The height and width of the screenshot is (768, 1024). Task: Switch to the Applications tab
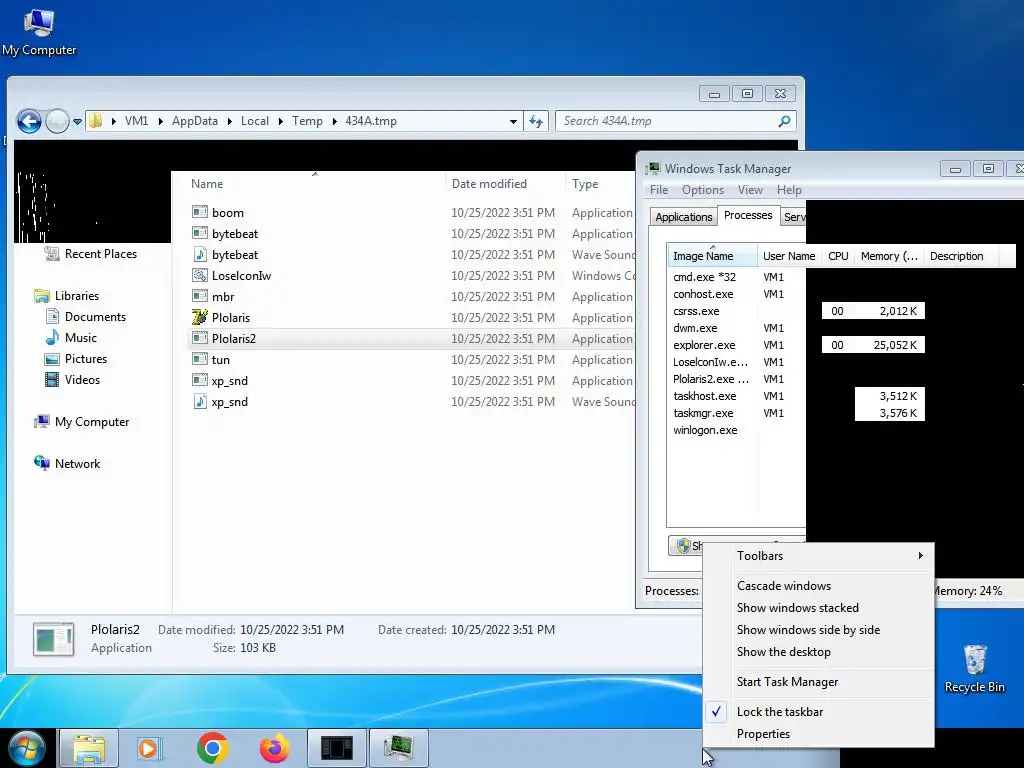pos(683,217)
